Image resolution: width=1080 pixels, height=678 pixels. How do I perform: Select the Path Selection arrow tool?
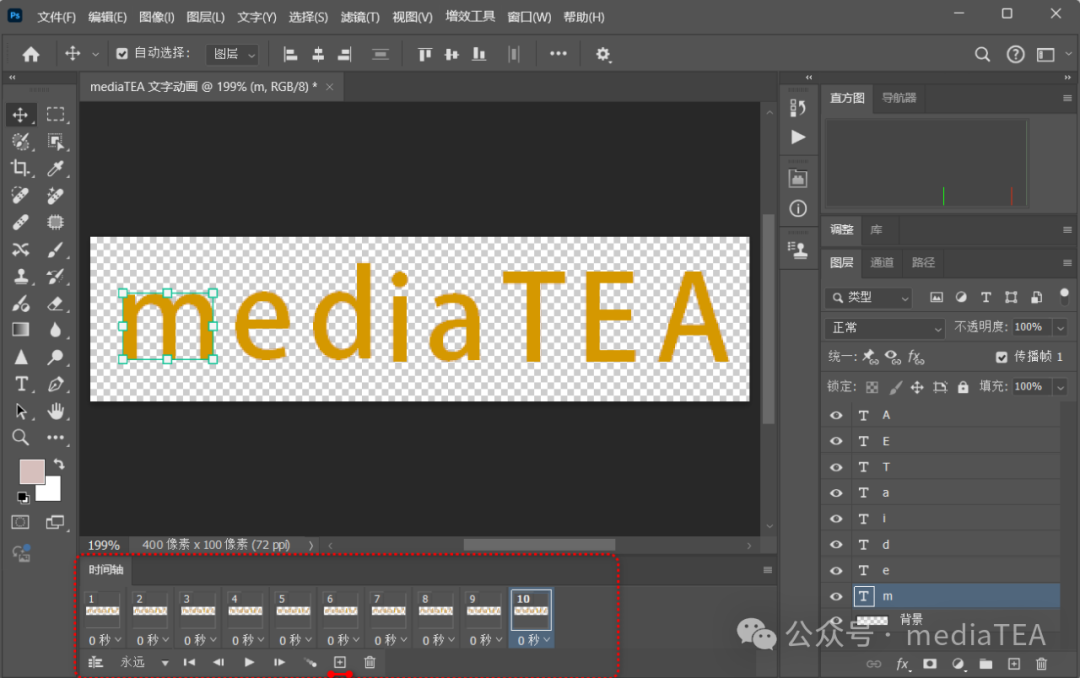click(20, 411)
